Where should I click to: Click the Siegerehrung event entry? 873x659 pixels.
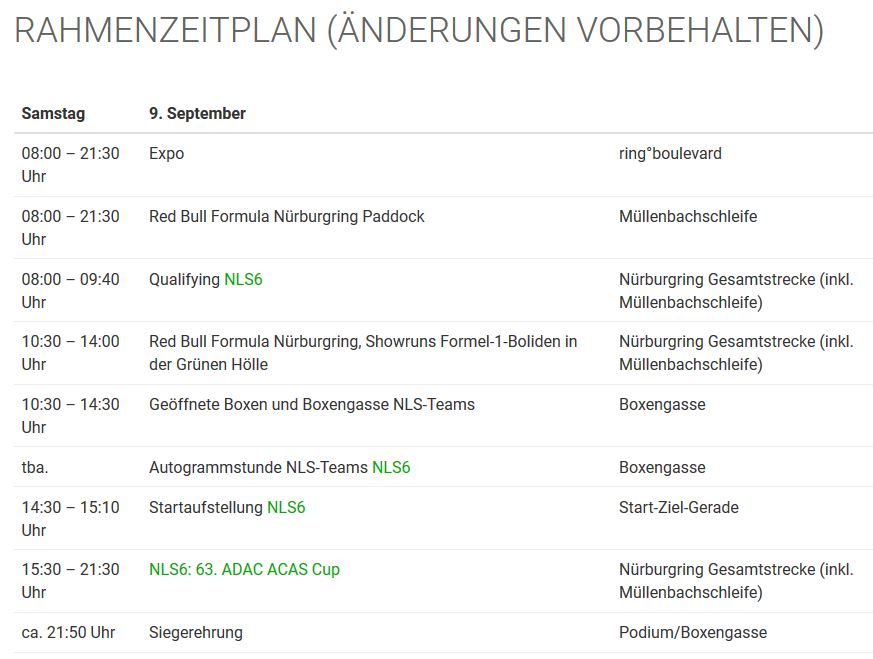click(x=195, y=632)
